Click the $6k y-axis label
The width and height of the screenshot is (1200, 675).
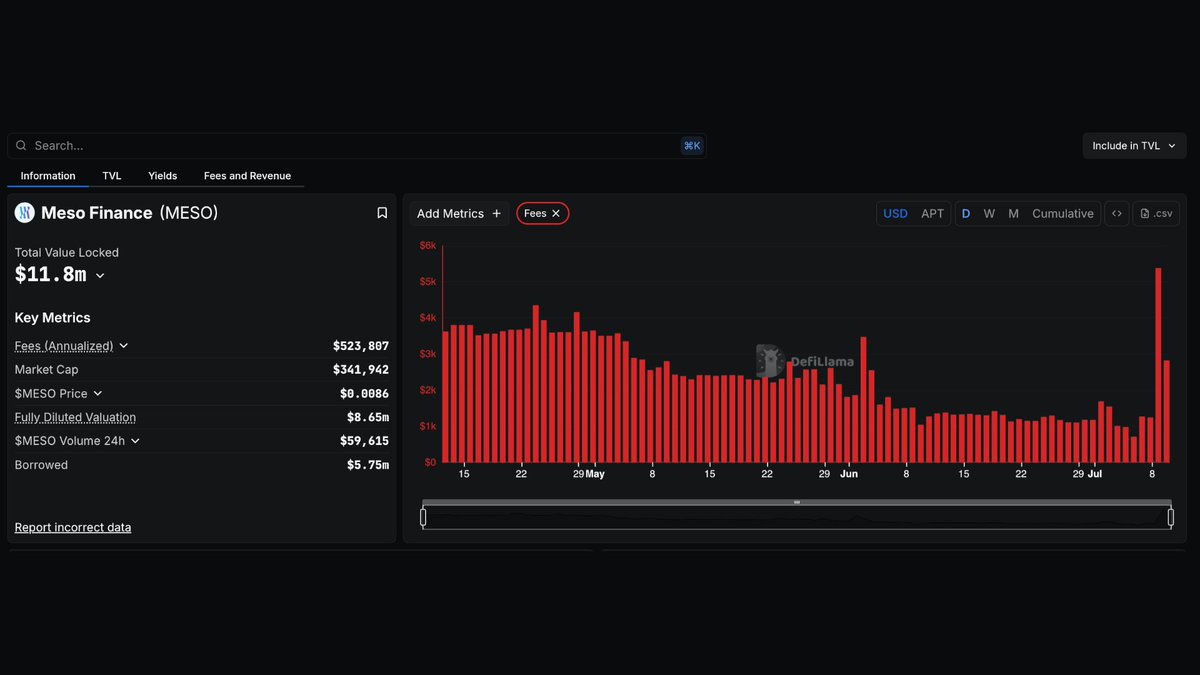point(427,245)
